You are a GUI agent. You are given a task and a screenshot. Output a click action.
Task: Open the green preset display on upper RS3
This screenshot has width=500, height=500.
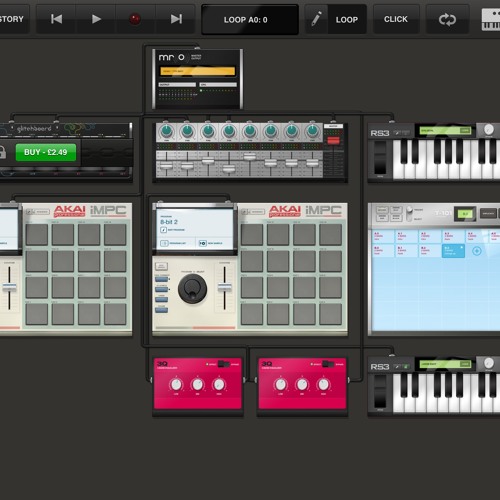click(445, 131)
